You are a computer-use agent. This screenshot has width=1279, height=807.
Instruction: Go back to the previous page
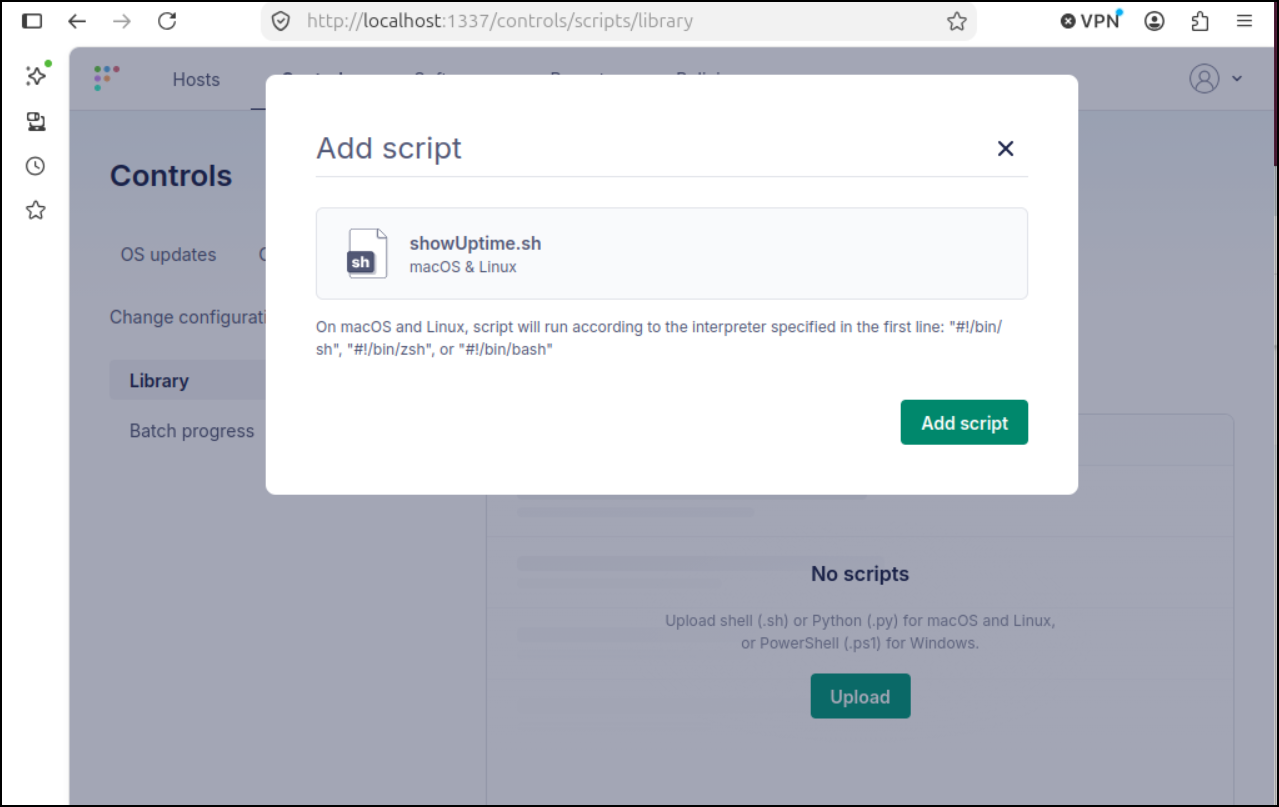77,21
